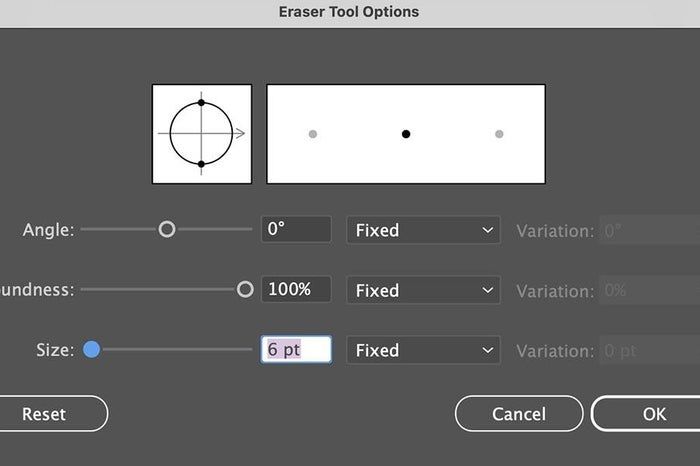Click the Angle slider handle
The width and height of the screenshot is (700, 466).
tap(167, 230)
